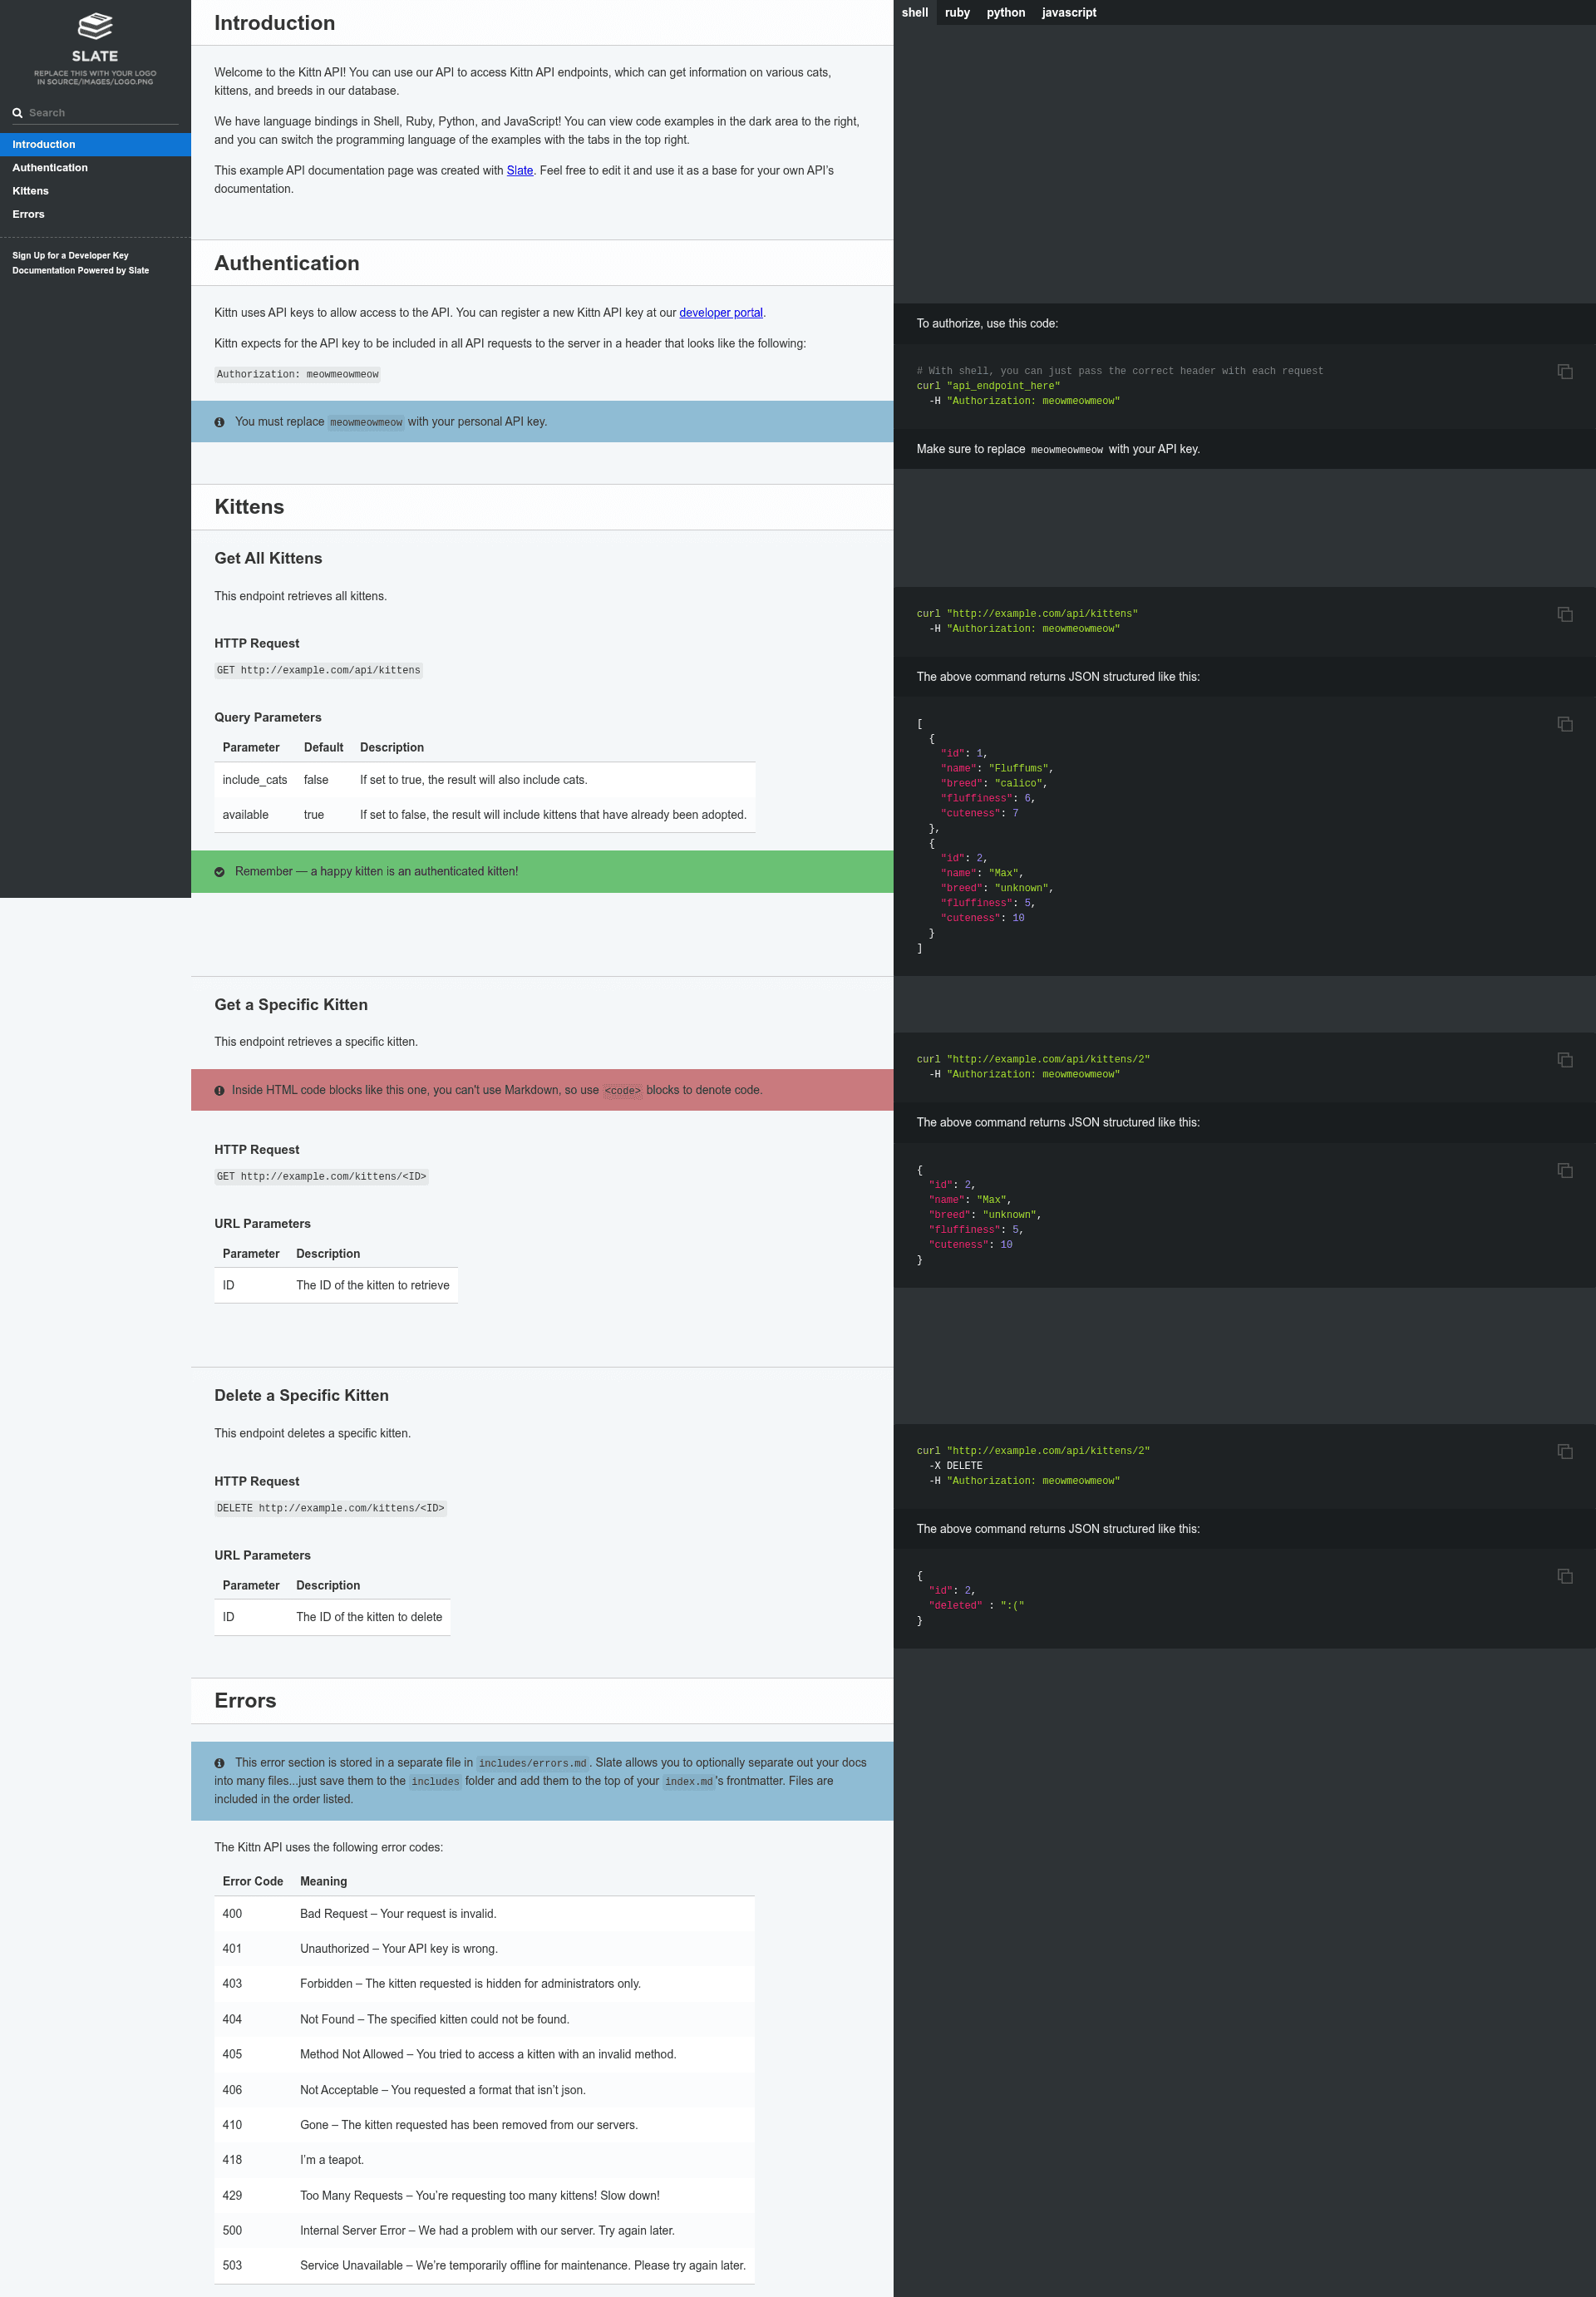Click 'To authorize, use this code:' text
1596x2297 pixels.
point(987,324)
